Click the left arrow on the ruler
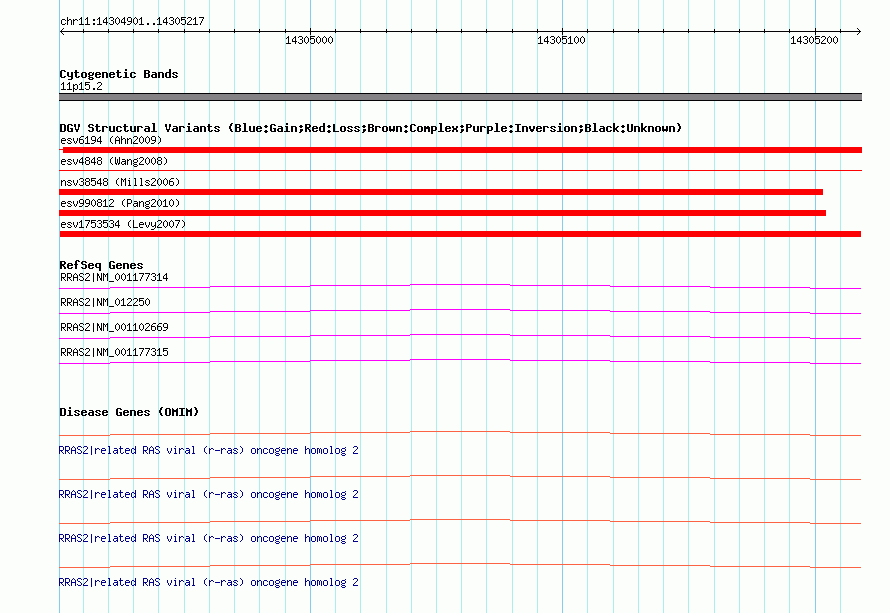This screenshot has height=613, width=890. 62,32
